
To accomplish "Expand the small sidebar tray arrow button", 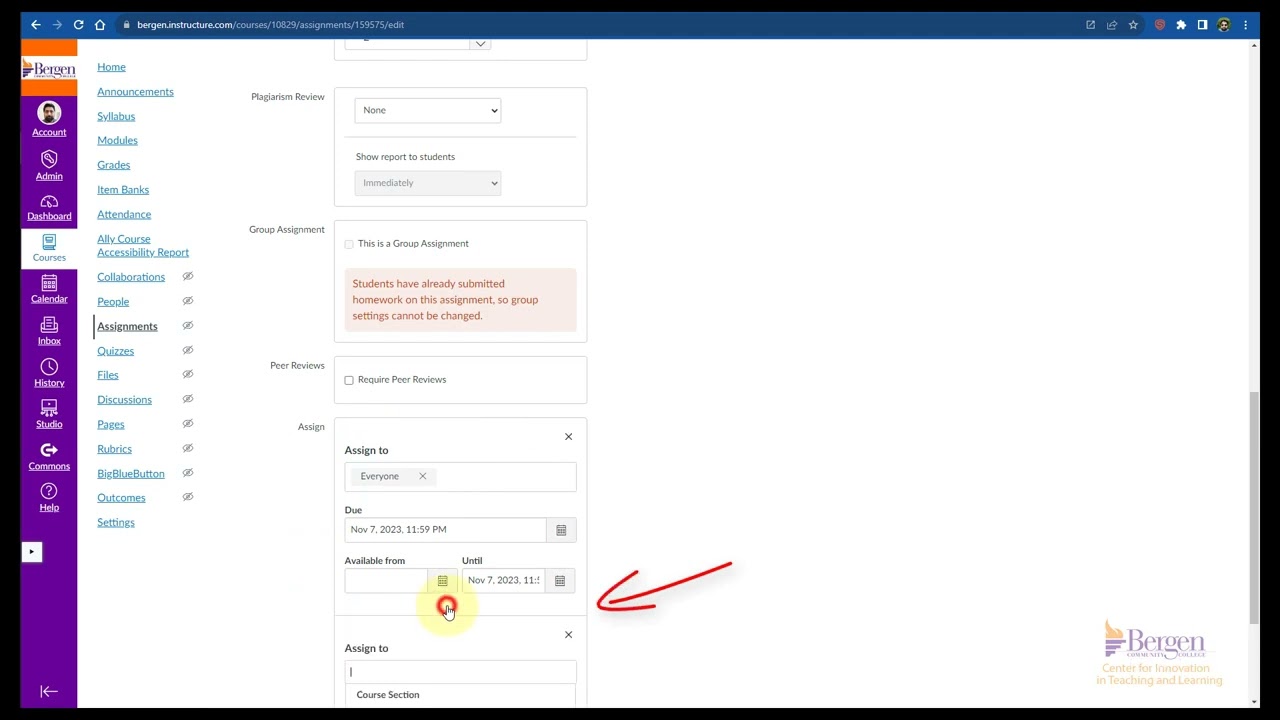I will pos(31,552).
